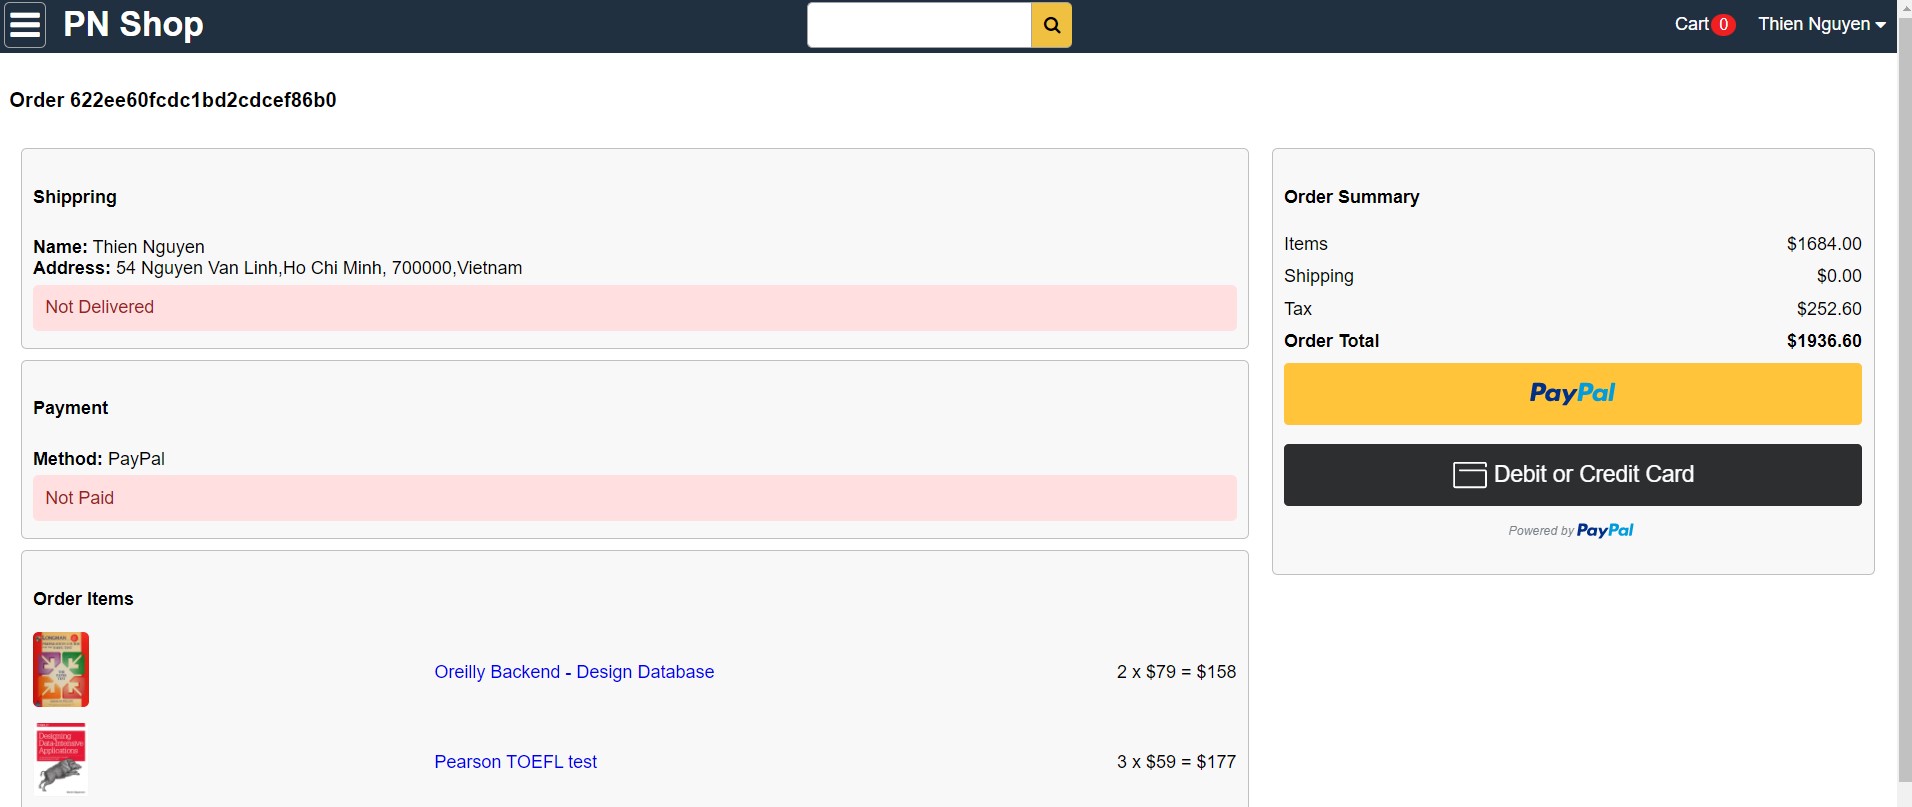Pay with the yellow PayPal button
The height and width of the screenshot is (807, 1912).
coord(1572,394)
